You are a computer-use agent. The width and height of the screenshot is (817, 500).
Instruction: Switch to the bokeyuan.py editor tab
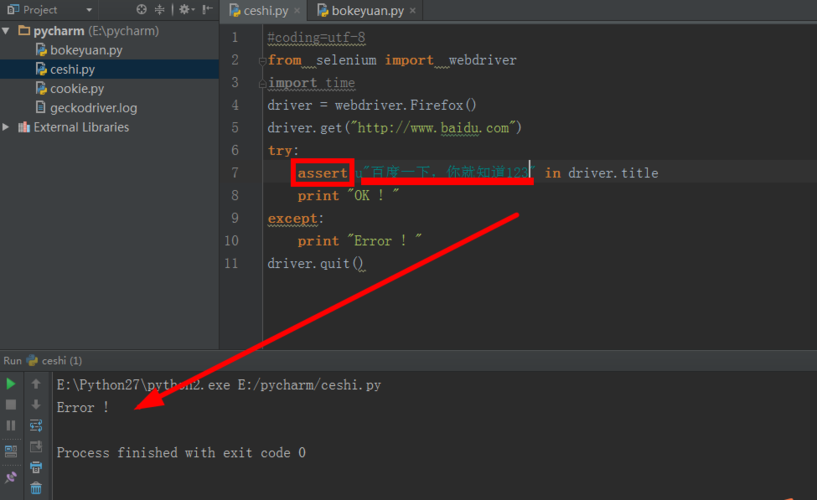coord(367,10)
